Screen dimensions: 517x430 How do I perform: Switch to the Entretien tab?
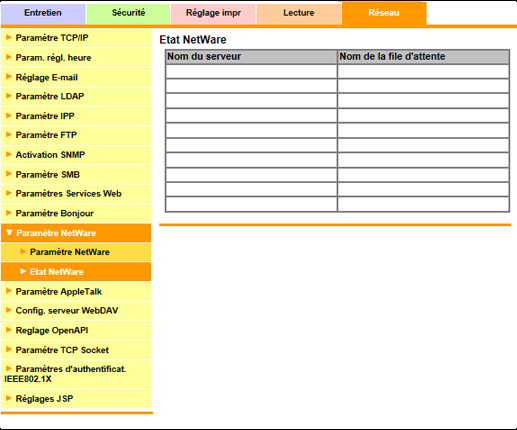[43, 13]
